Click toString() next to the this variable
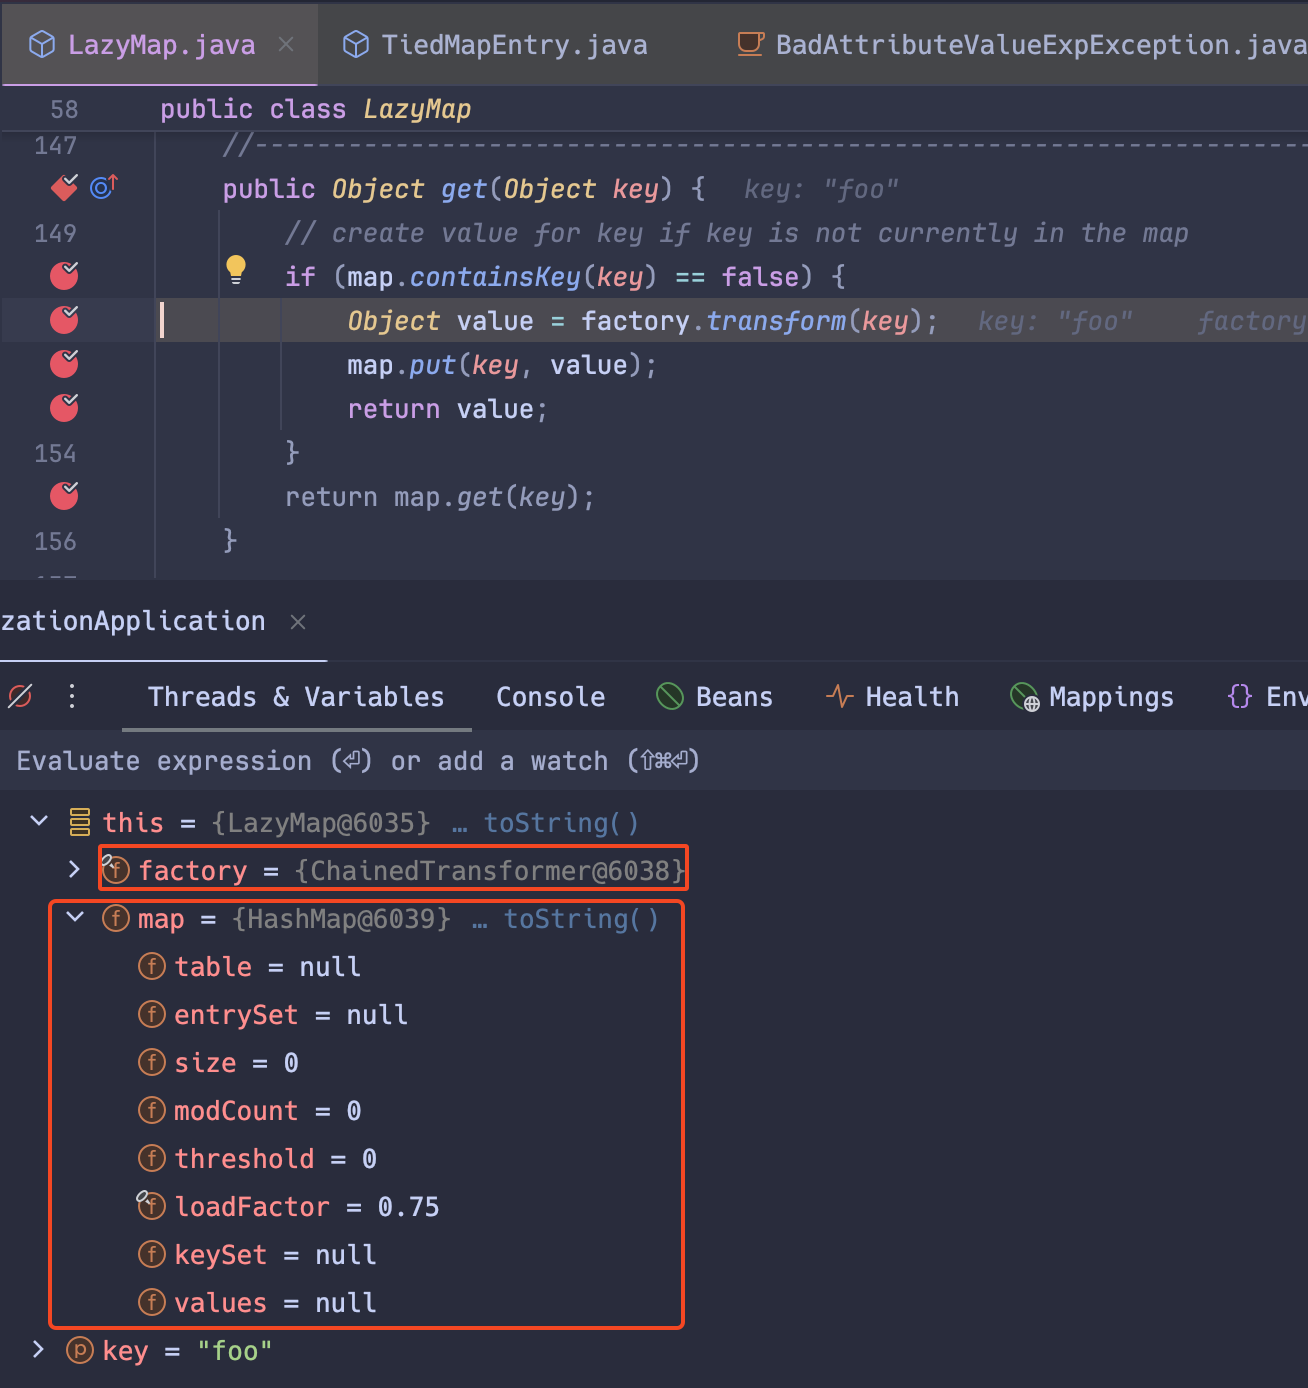This screenshot has height=1388, width=1308. (561, 822)
